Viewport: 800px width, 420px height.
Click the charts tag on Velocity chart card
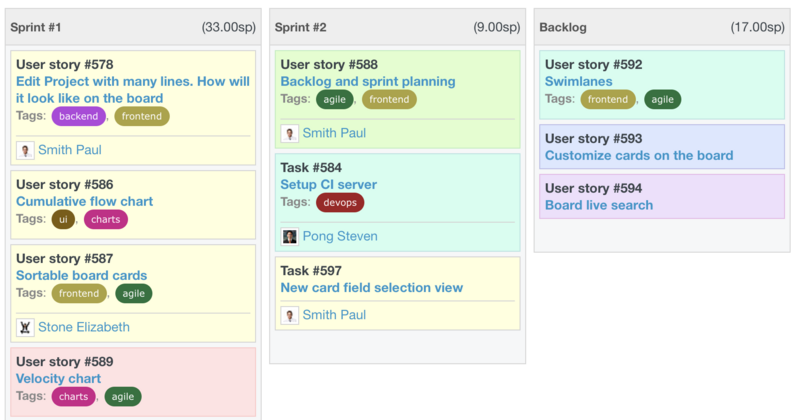(73, 397)
